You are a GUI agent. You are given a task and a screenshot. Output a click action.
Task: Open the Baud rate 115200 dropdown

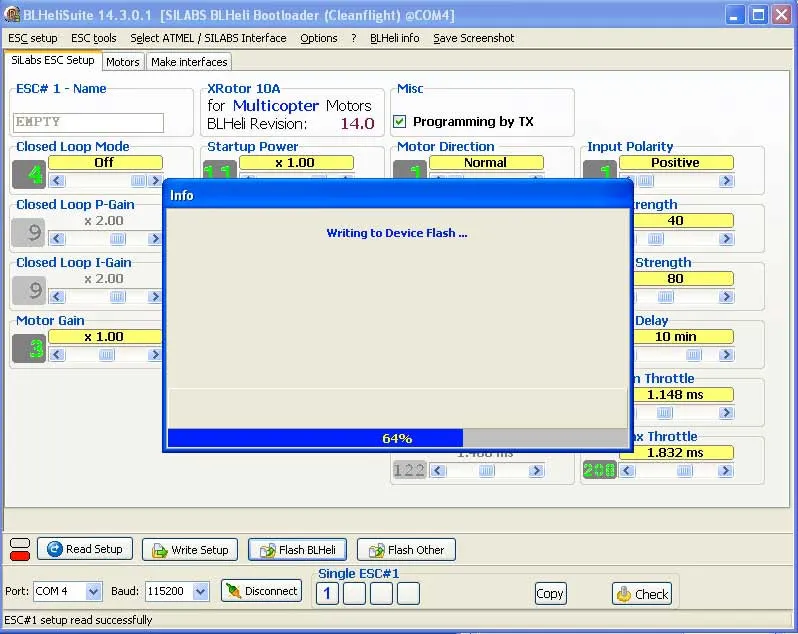[200, 592]
